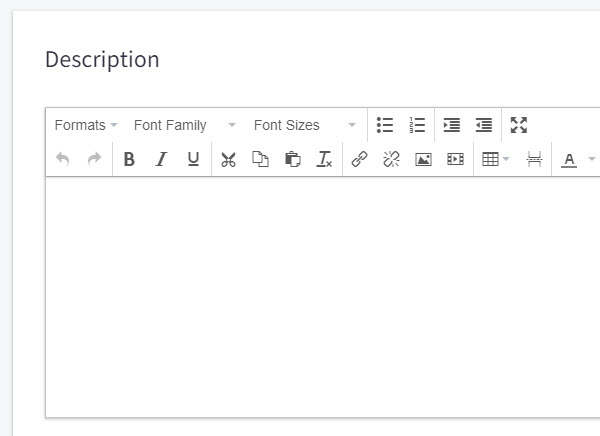Open the Font Family dropdown
This screenshot has height=436, width=600.
184,125
